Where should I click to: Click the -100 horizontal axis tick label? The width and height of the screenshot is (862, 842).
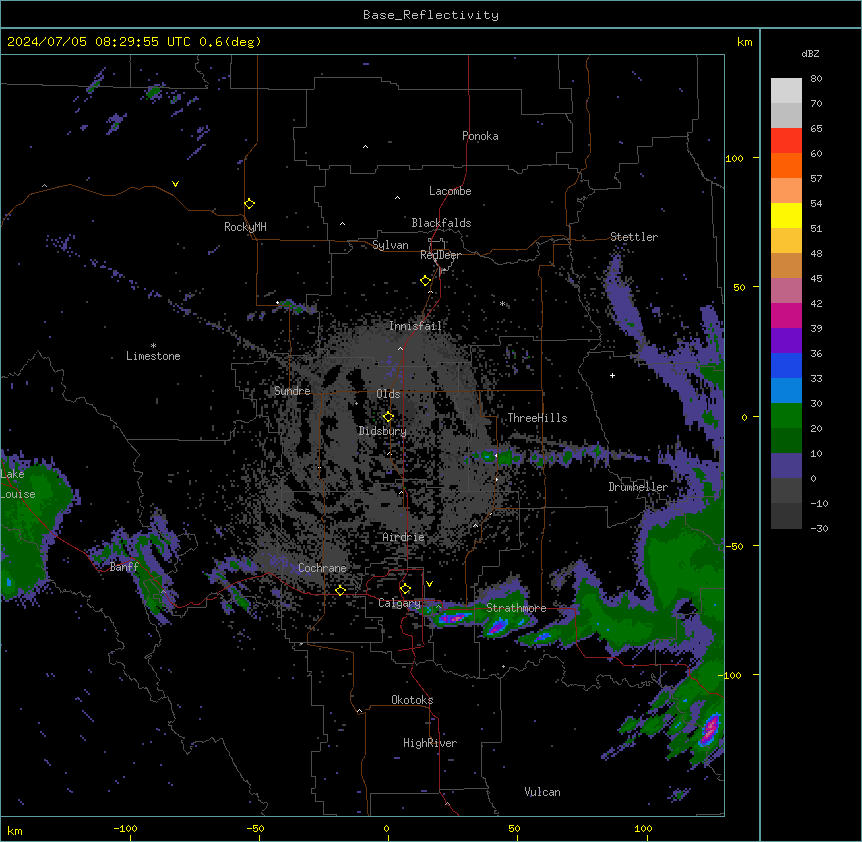125,828
